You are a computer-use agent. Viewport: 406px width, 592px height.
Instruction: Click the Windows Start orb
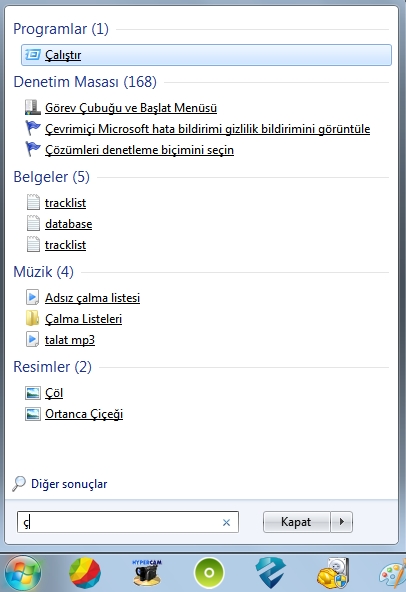click(x=23, y=573)
